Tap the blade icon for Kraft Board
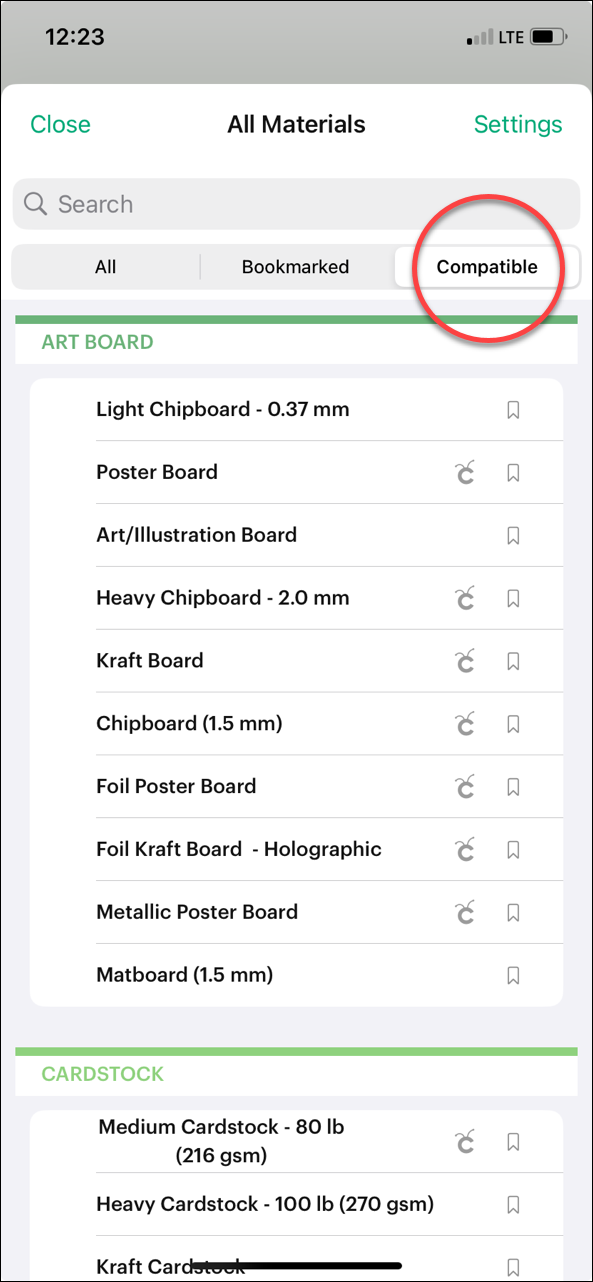 coord(464,661)
